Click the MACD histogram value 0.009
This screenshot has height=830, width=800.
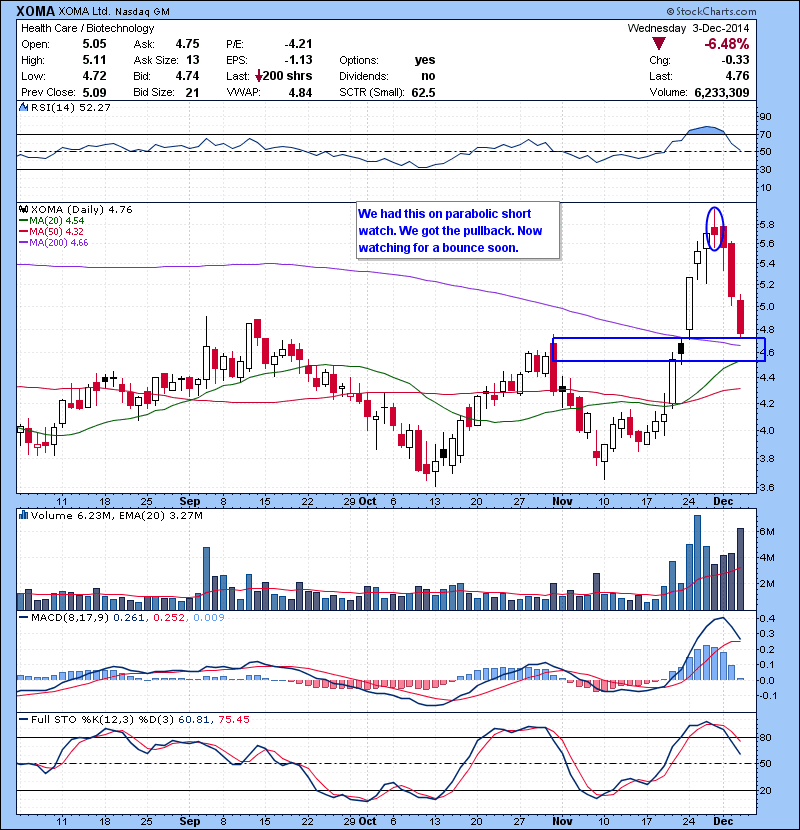tap(209, 617)
